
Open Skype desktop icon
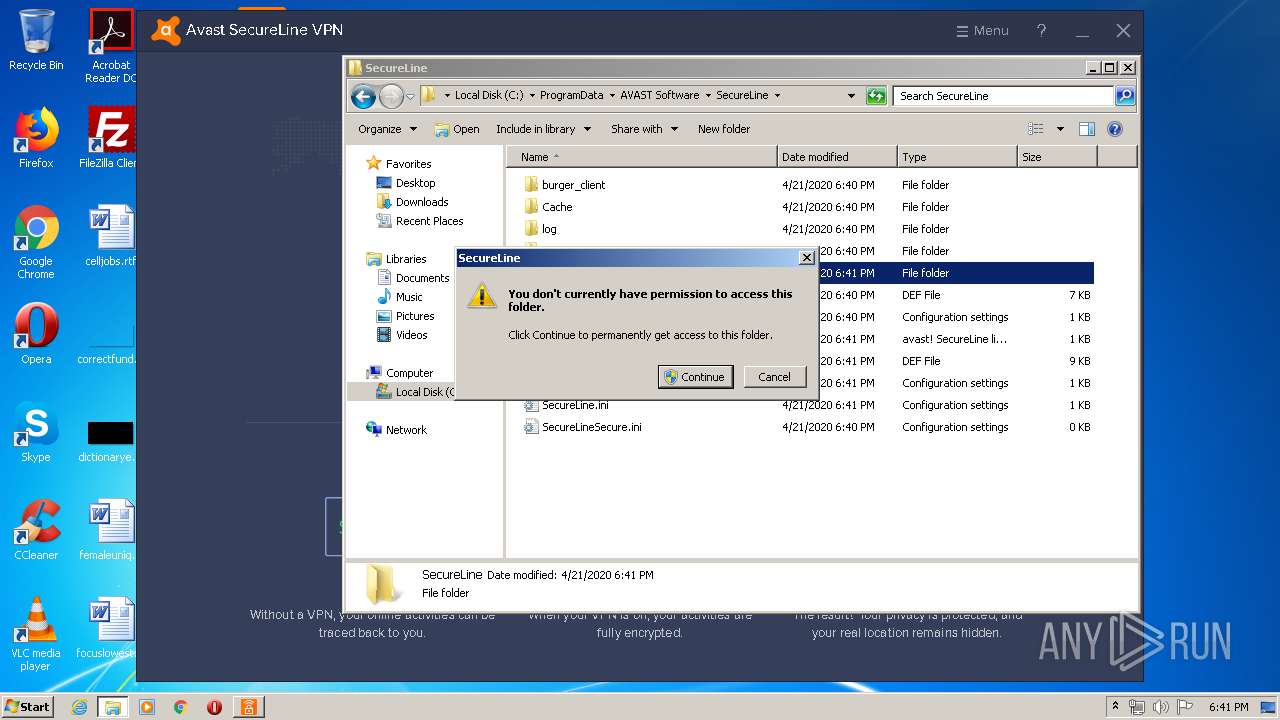[x=36, y=432]
